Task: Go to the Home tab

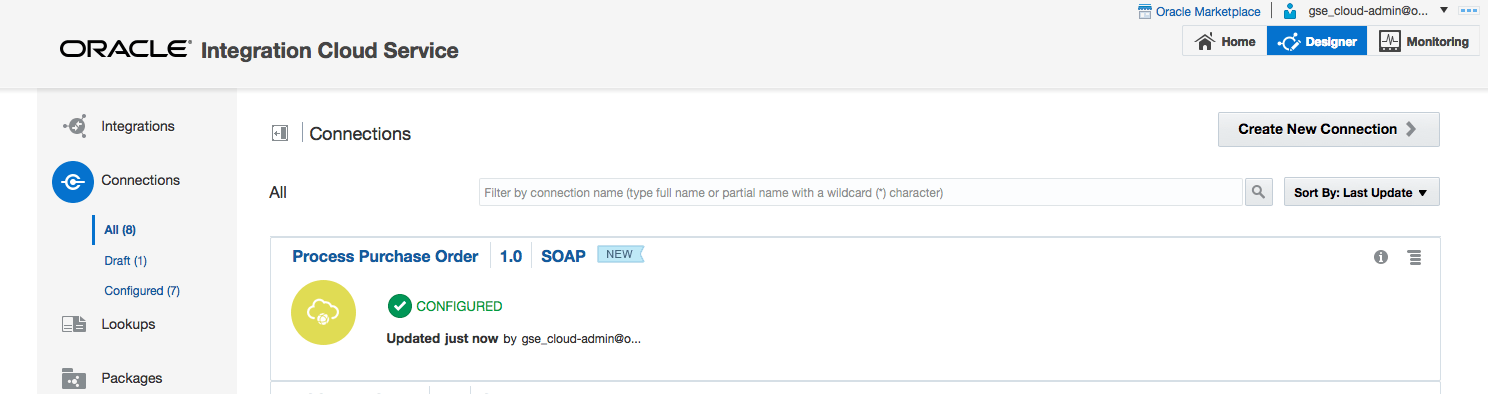Action: coord(1225,41)
